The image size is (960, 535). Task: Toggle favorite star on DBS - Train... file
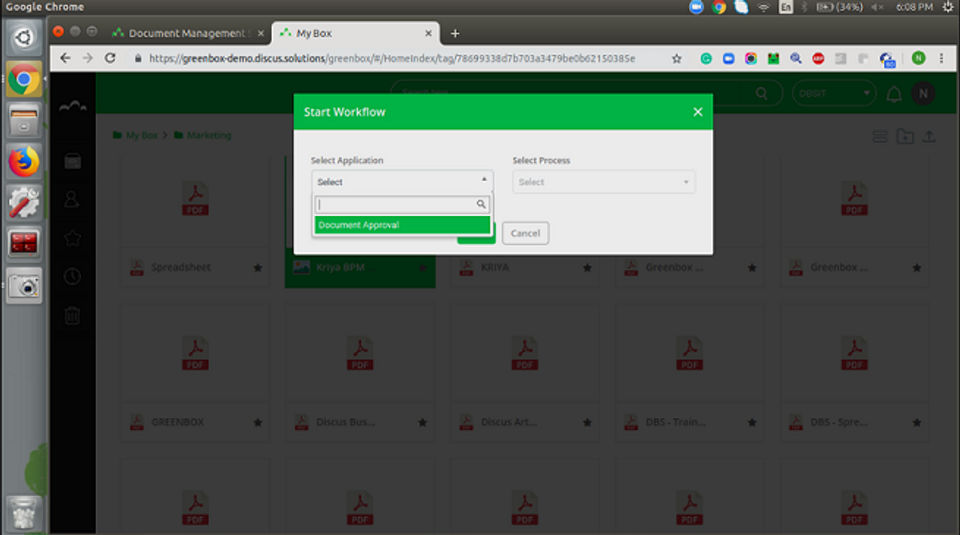[x=752, y=422]
